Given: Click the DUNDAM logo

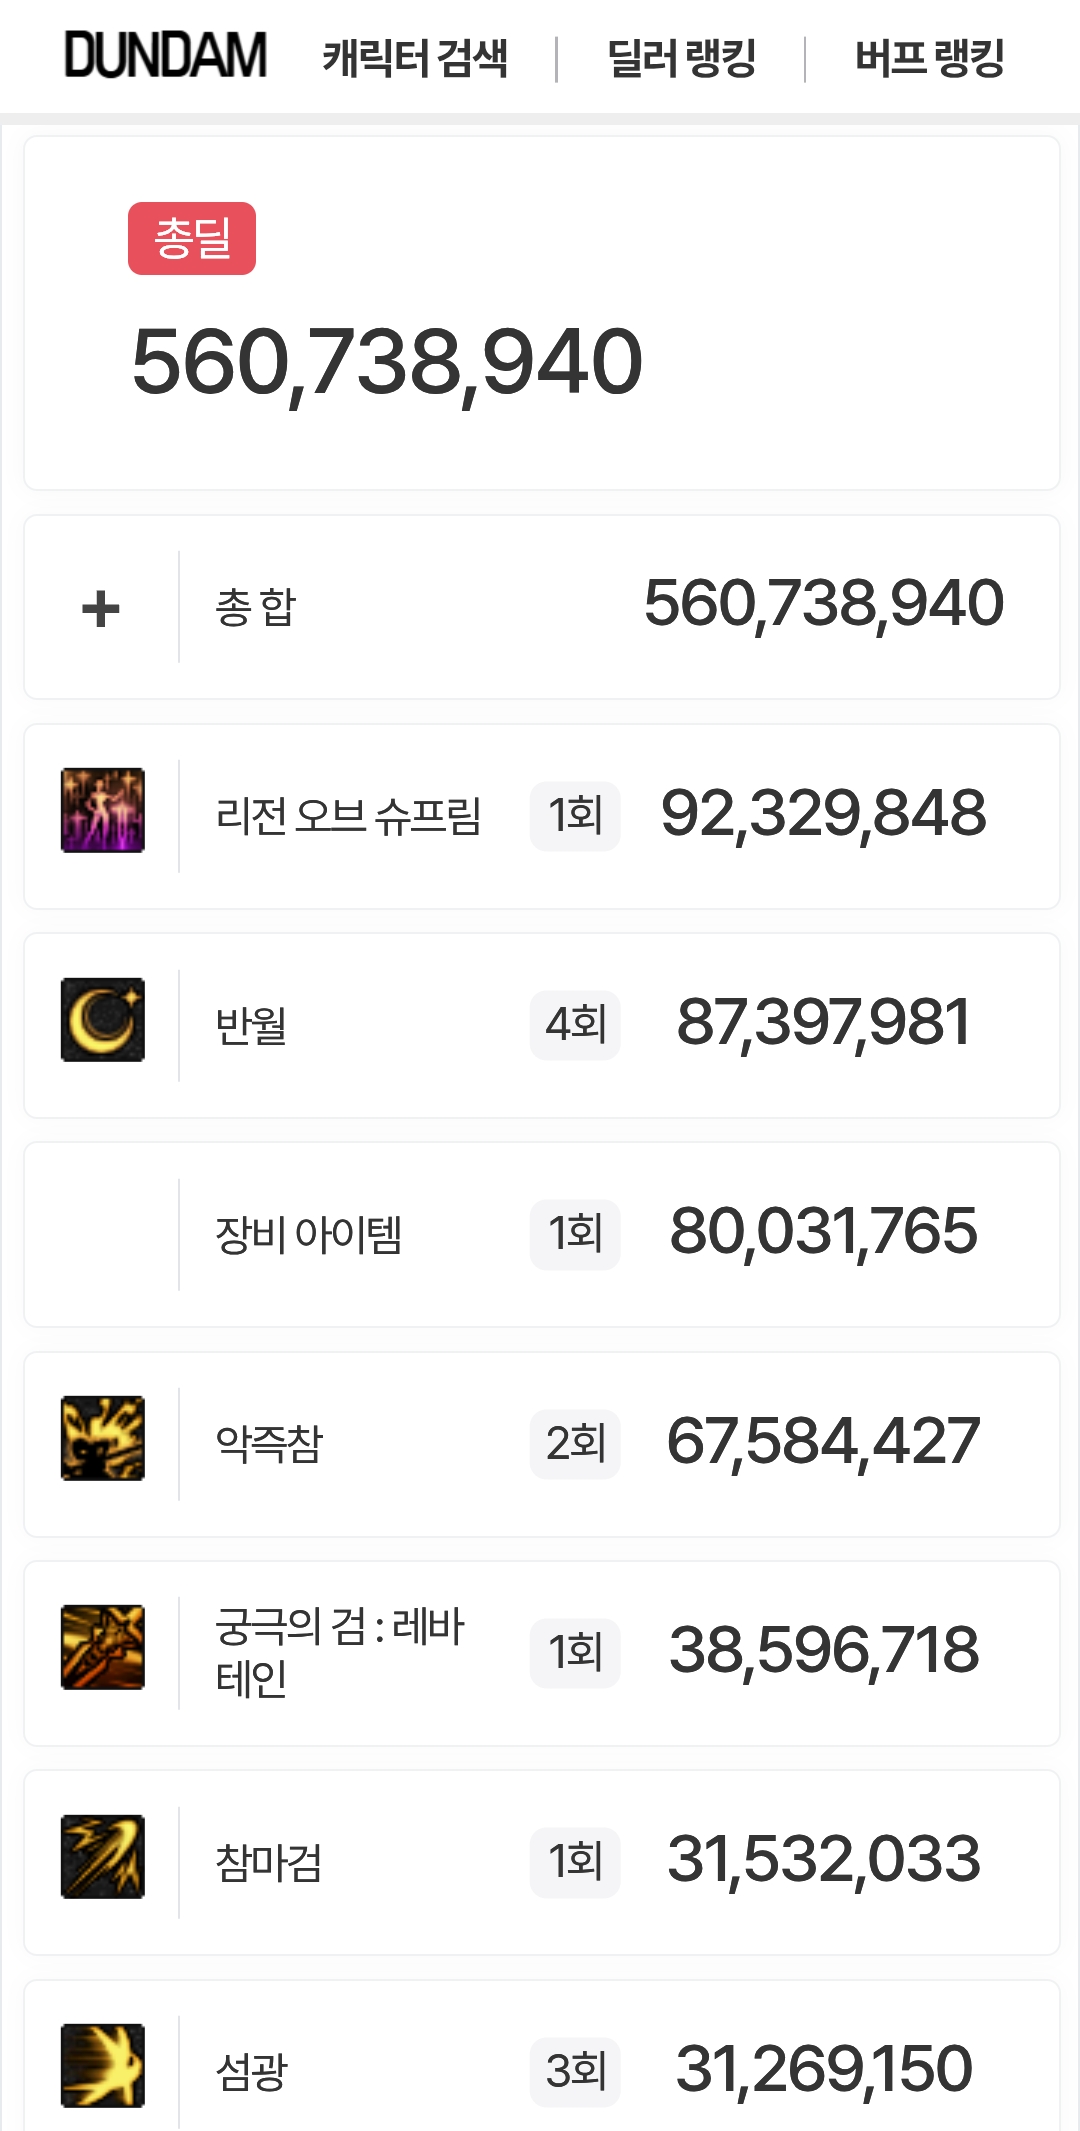Looking at the screenshot, I should (166, 56).
